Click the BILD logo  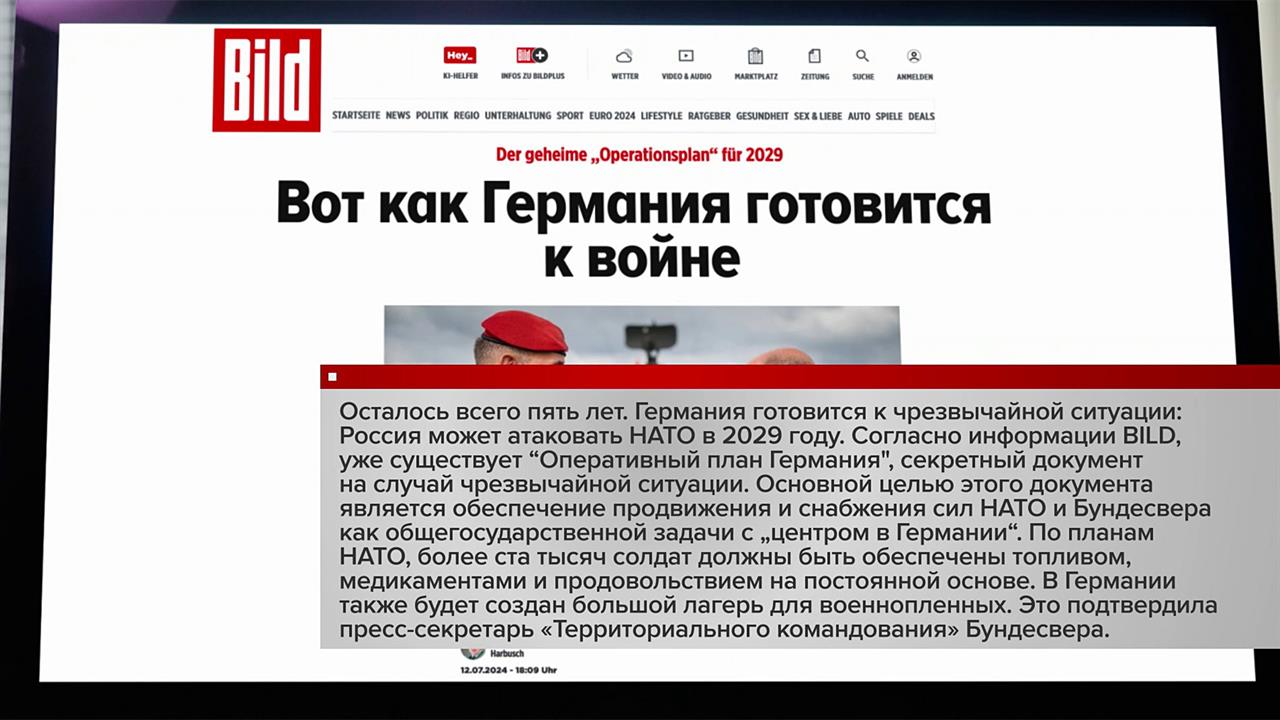pyautogui.click(x=267, y=80)
